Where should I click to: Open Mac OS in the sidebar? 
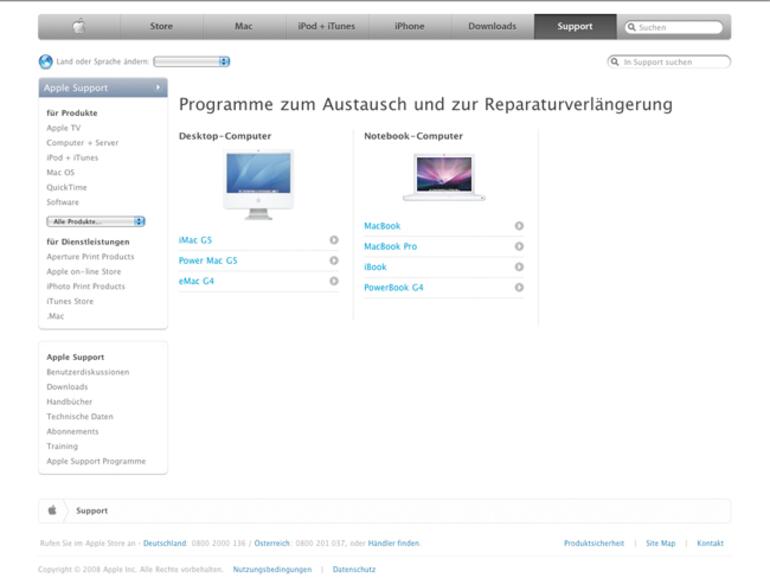(60, 172)
